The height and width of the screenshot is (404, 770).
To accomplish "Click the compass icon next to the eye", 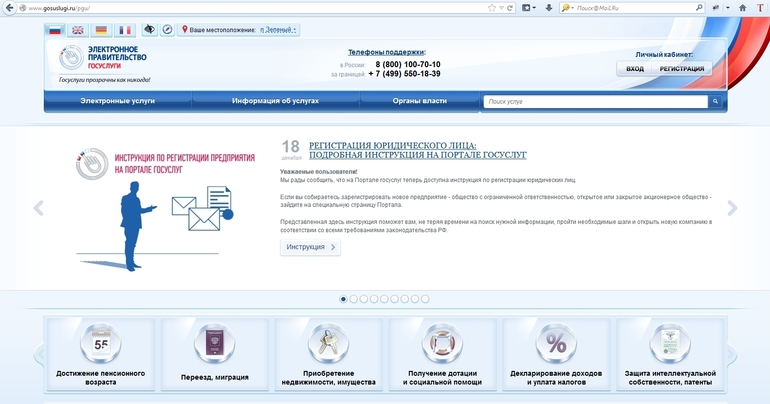I will pyautogui.click(x=167, y=29).
